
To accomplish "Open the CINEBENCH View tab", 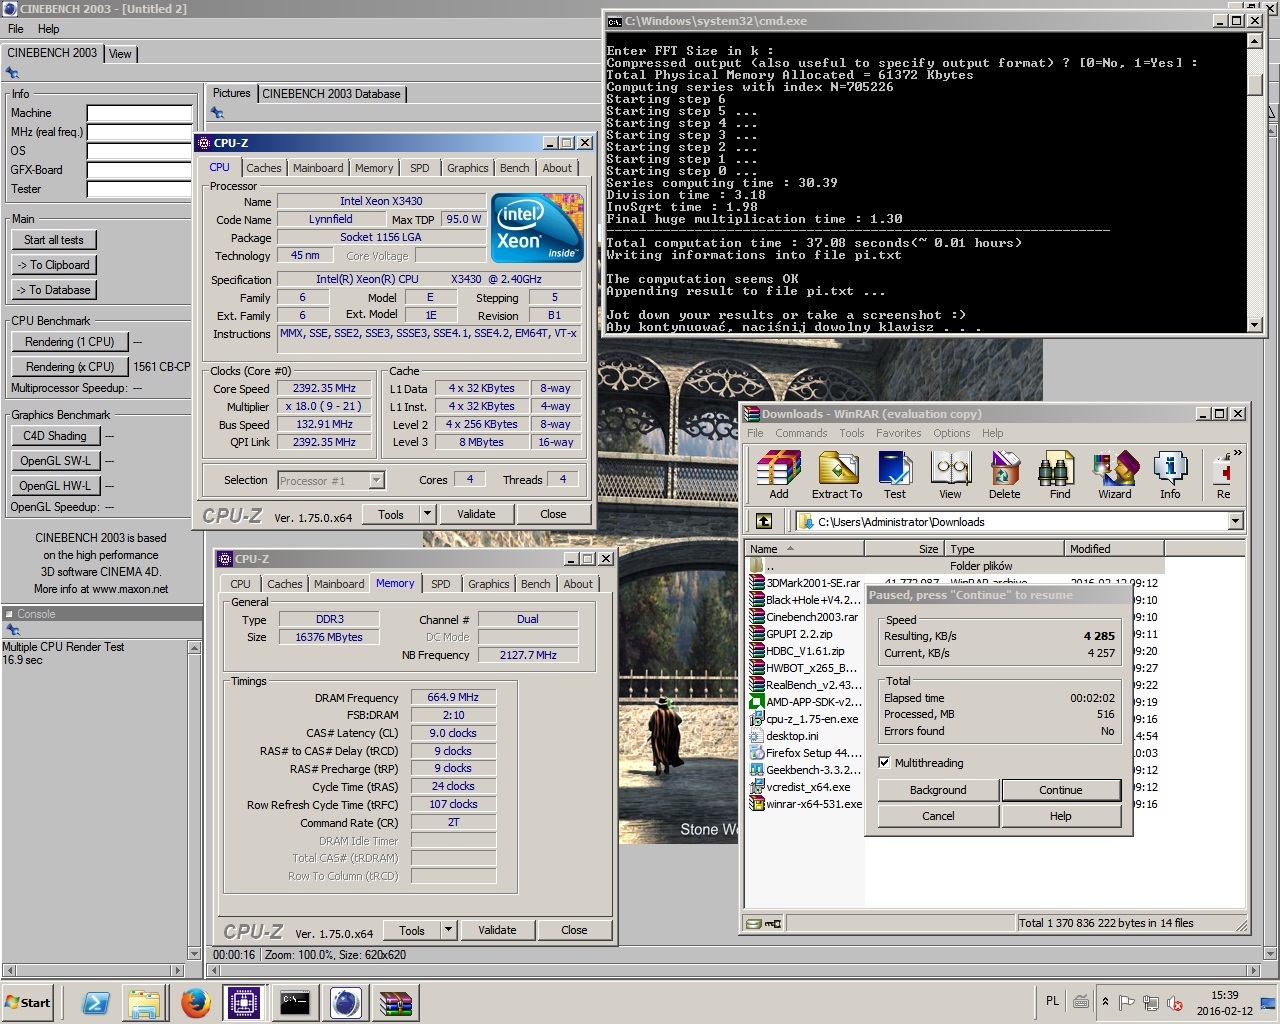I will pyautogui.click(x=120, y=54).
